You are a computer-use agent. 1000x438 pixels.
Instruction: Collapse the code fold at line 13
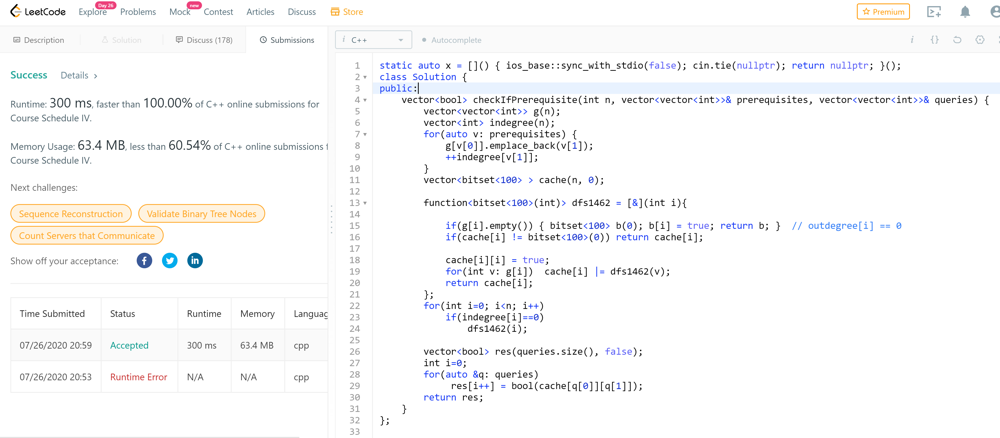point(365,203)
